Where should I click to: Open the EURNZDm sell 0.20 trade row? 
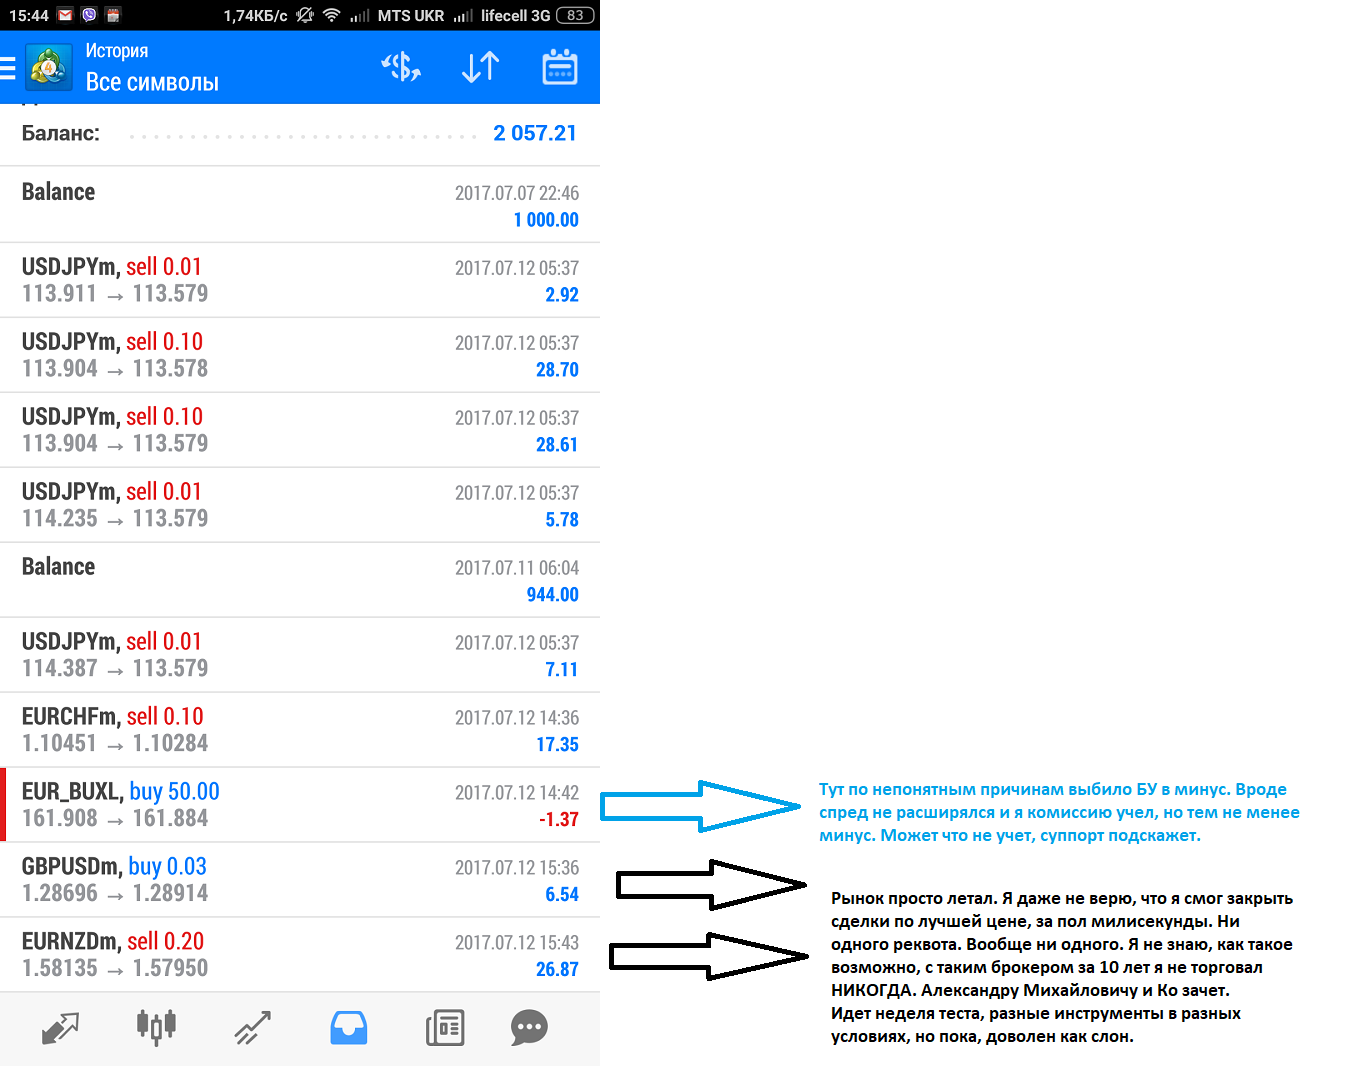click(x=300, y=955)
